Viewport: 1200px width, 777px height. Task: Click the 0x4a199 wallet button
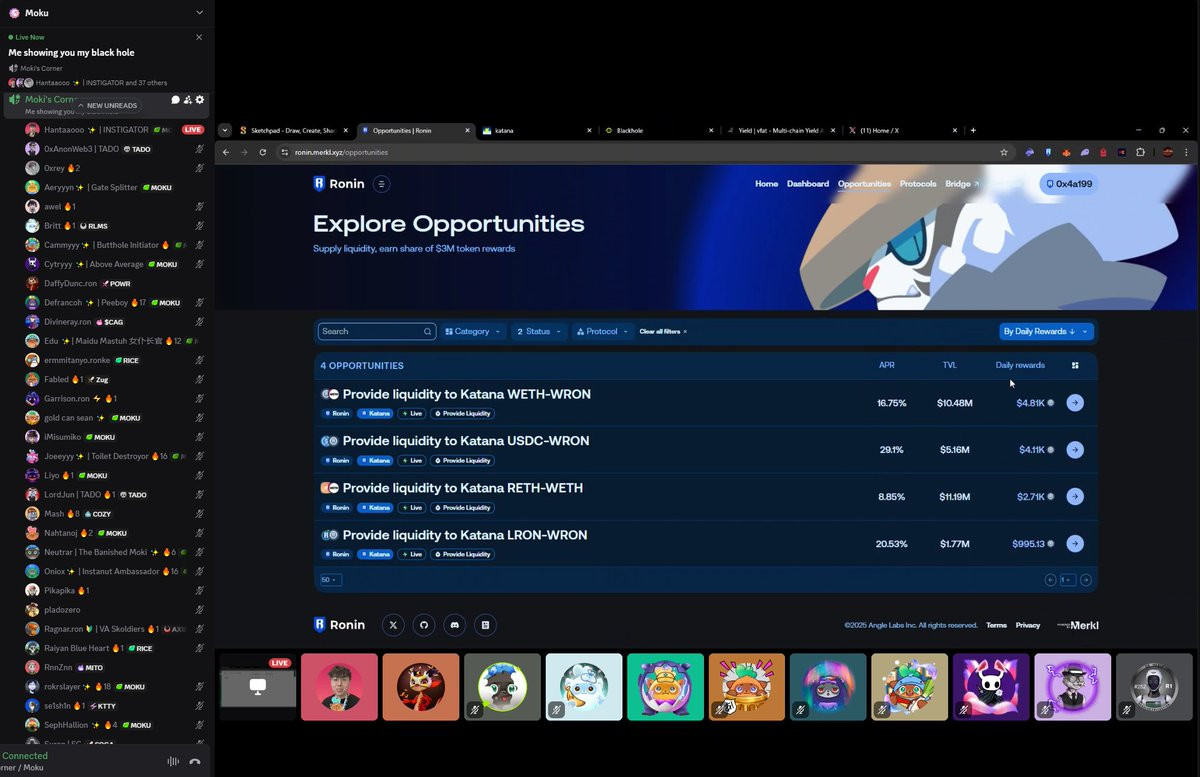click(1068, 184)
